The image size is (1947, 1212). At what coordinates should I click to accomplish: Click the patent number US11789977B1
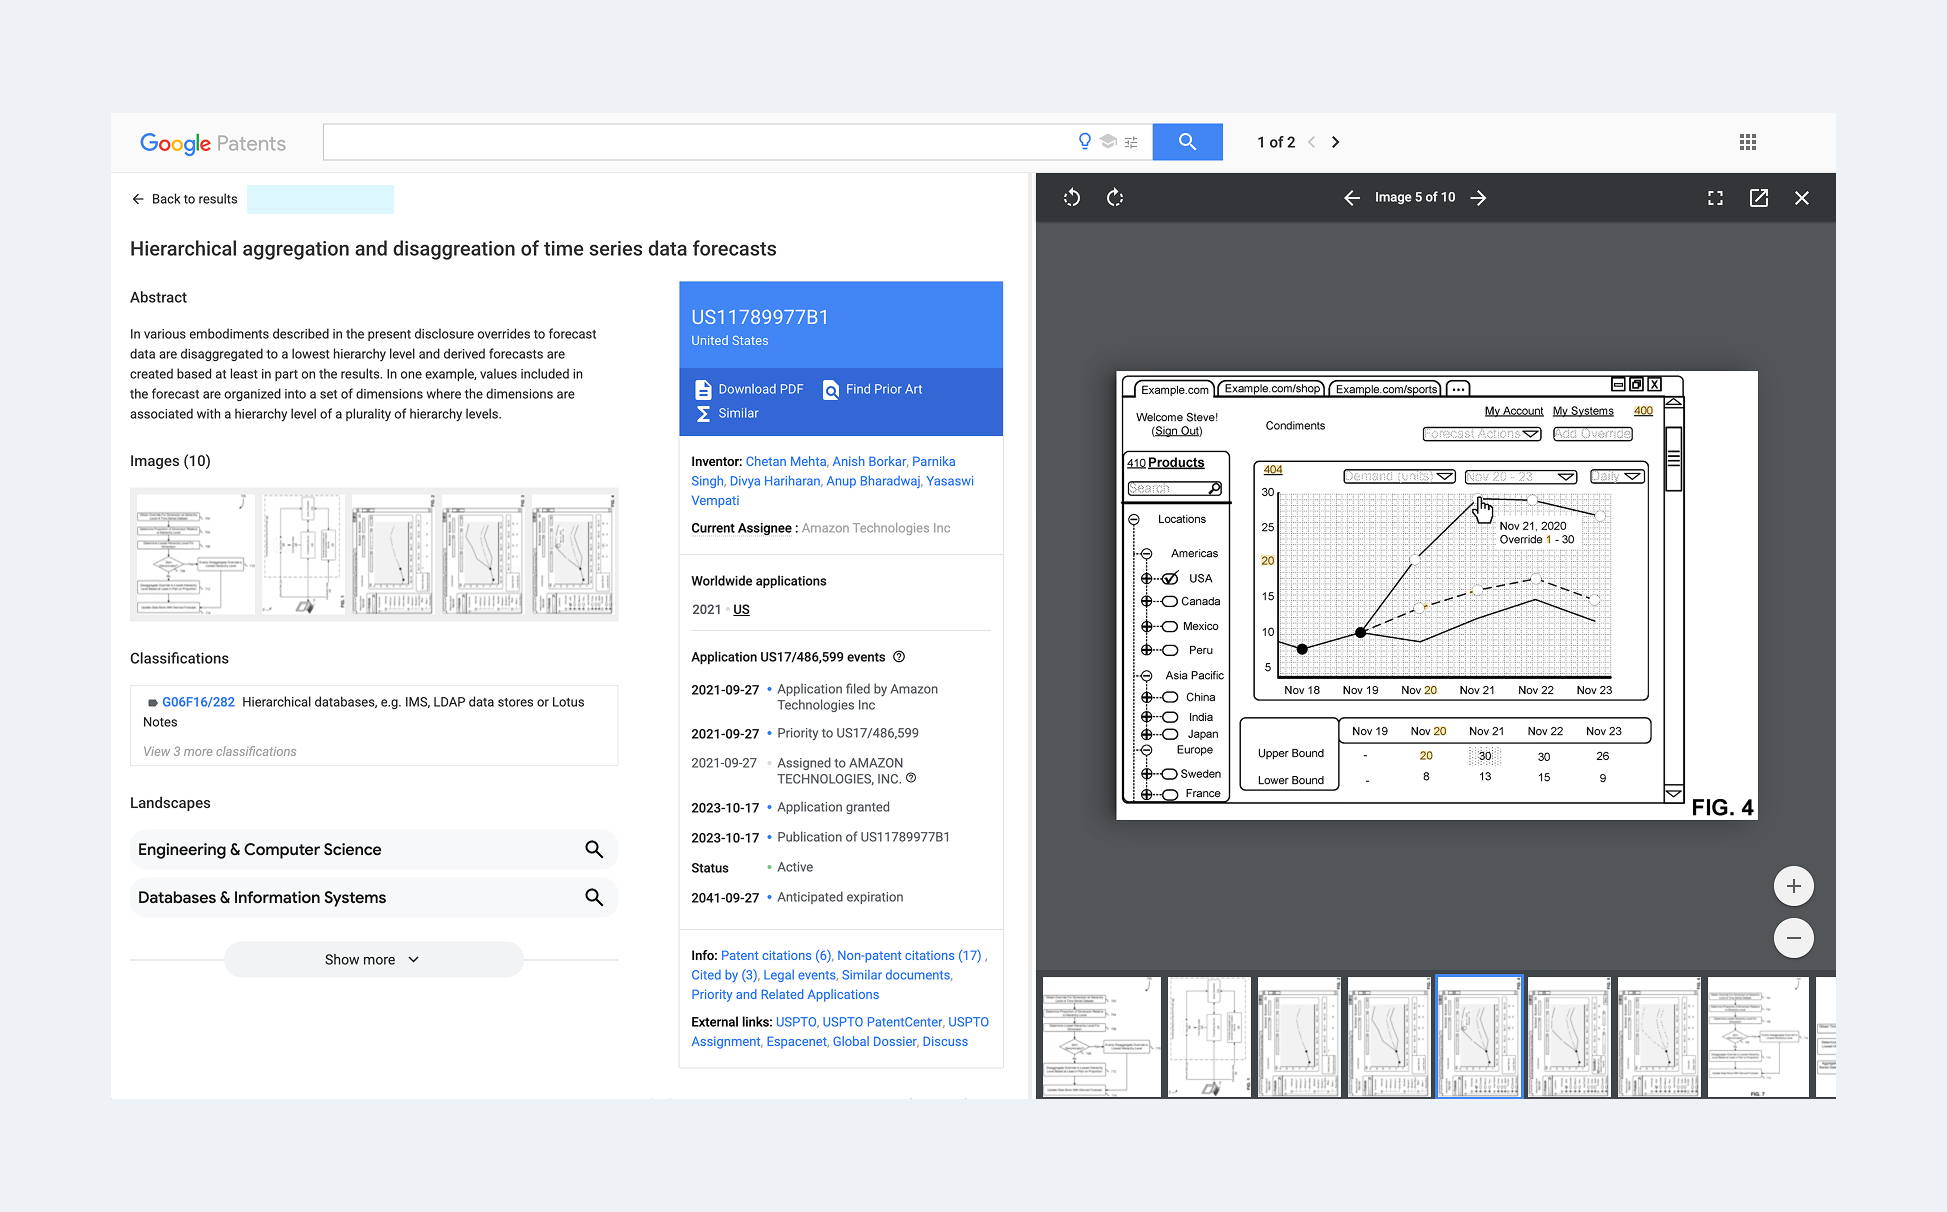(x=760, y=317)
